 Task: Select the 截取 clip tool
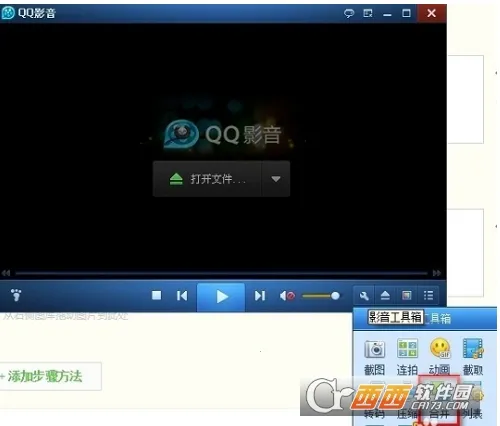(x=473, y=357)
